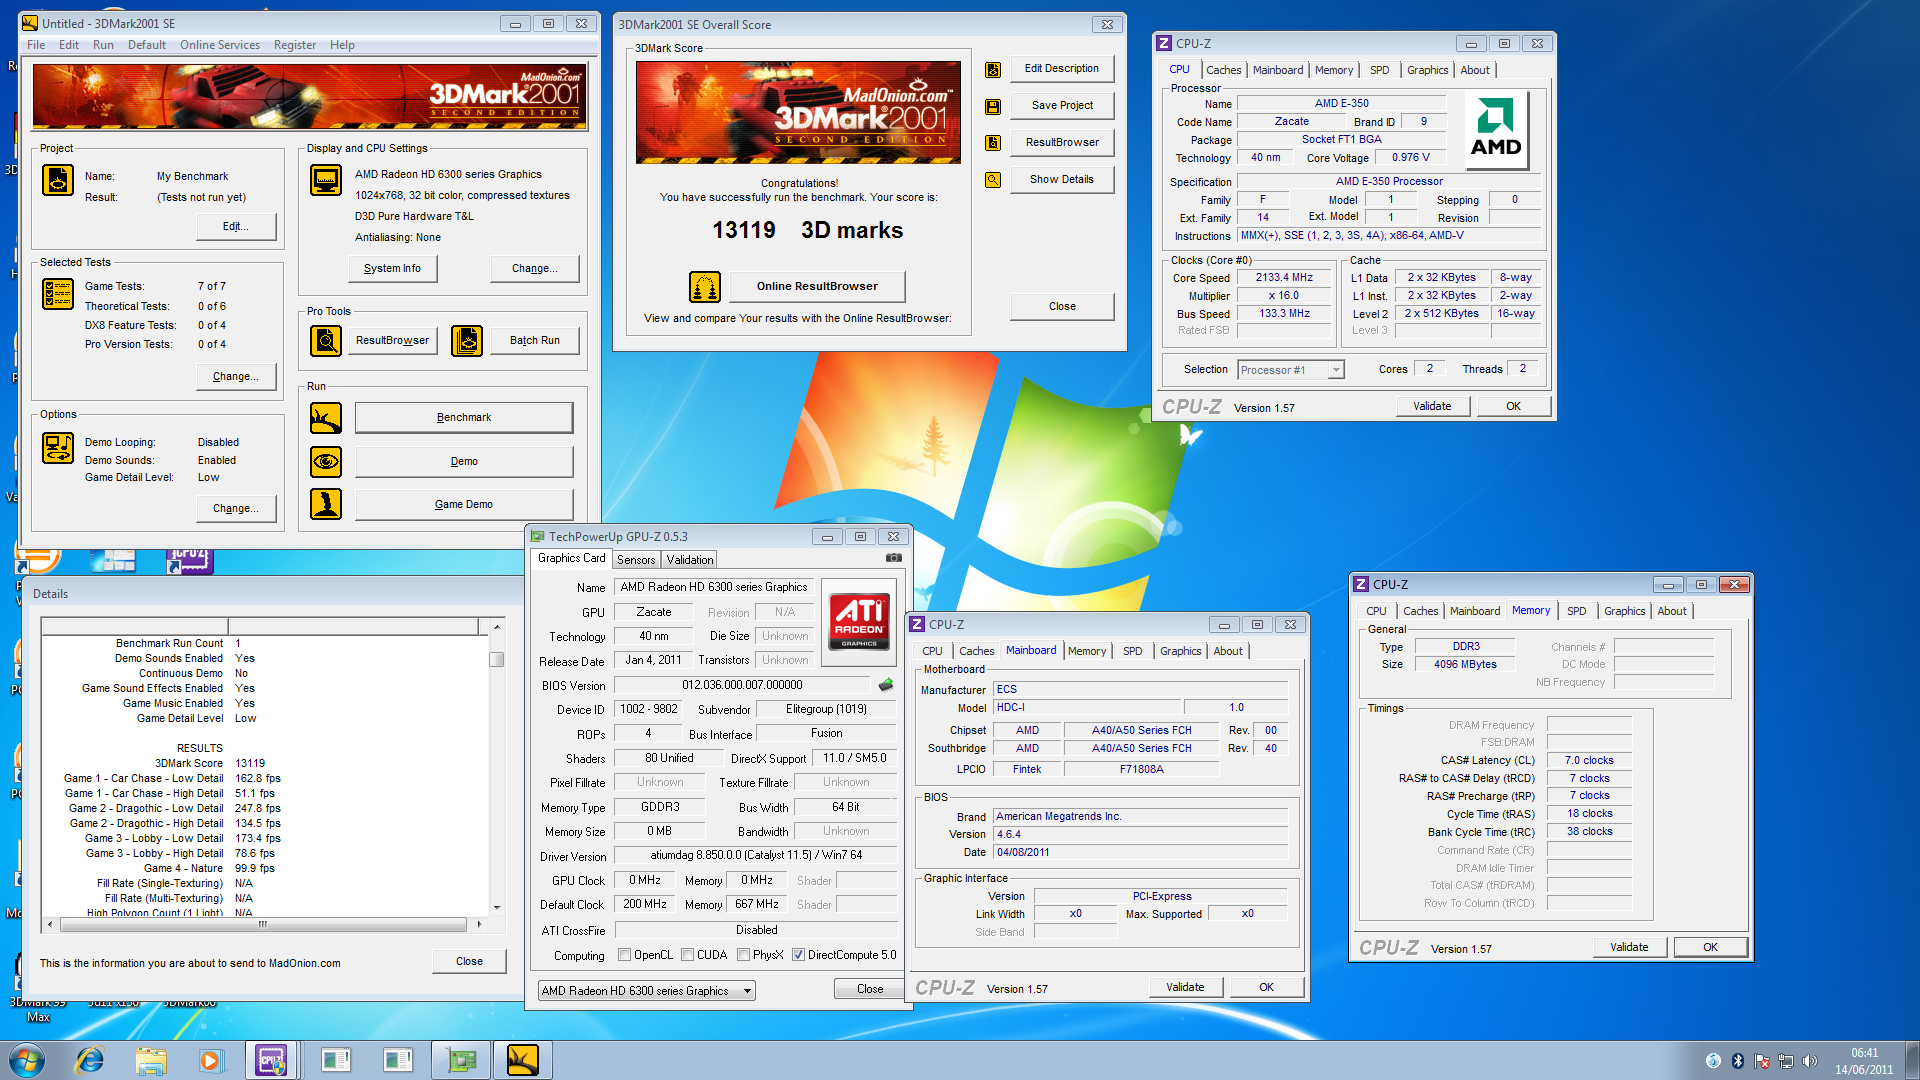This screenshot has height=1080, width=1920.
Task: Click Validate in the CPU-Z Memory window
Action: click(x=1629, y=947)
